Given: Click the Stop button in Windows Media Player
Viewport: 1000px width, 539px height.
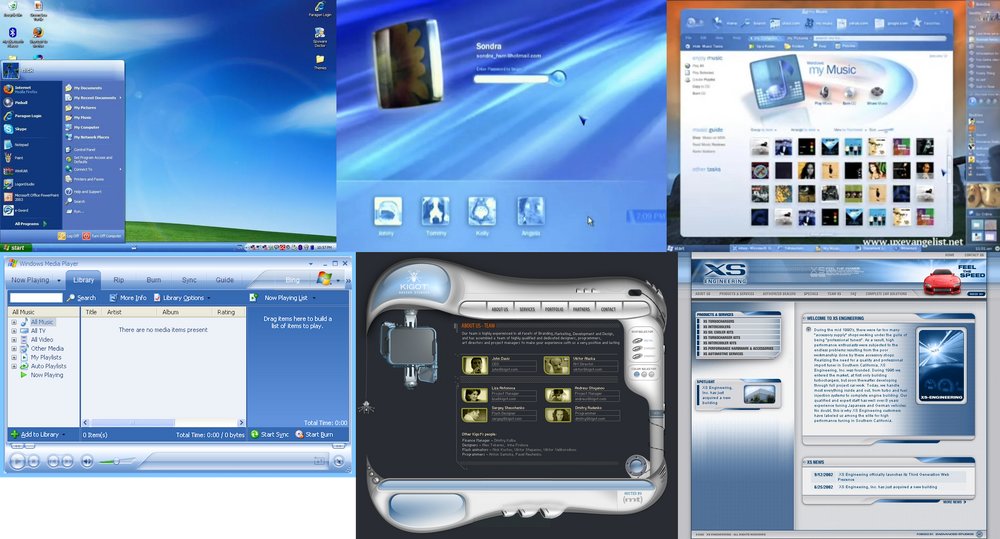Looking at the screenshot, I should [34, 461].
